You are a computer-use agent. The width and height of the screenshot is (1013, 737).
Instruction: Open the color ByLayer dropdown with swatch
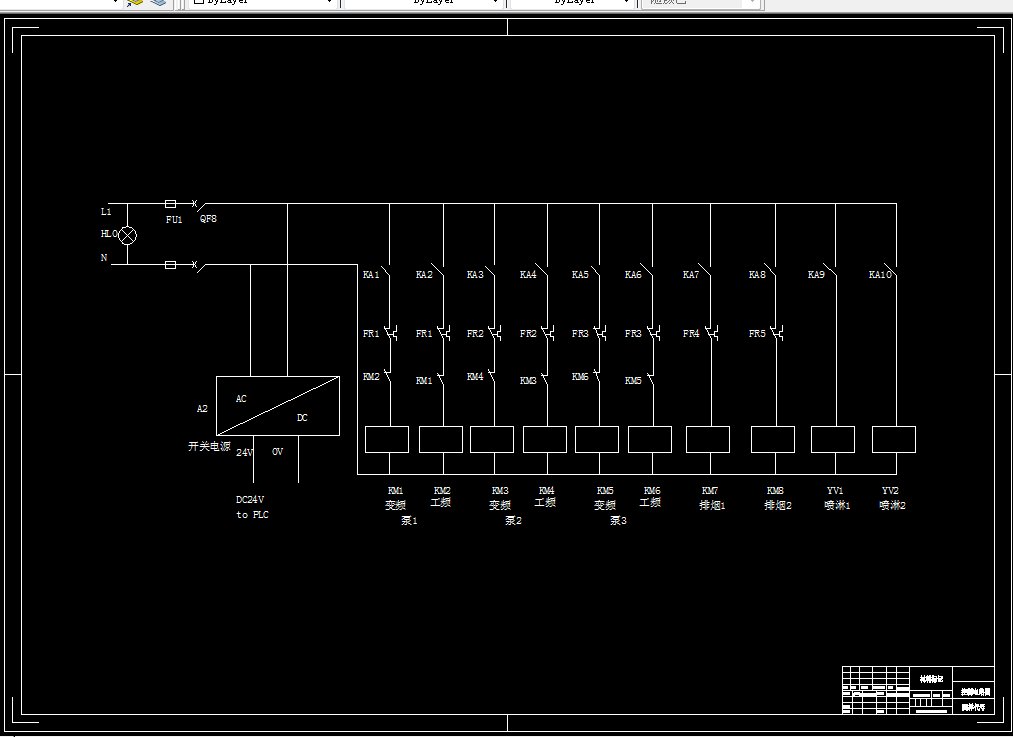[x=262, y=3]
